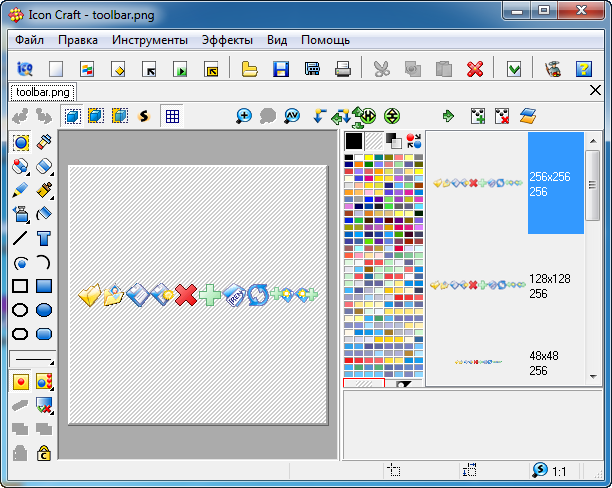
Task: Toggle the single red dot mode
Action: pos(20,381)
